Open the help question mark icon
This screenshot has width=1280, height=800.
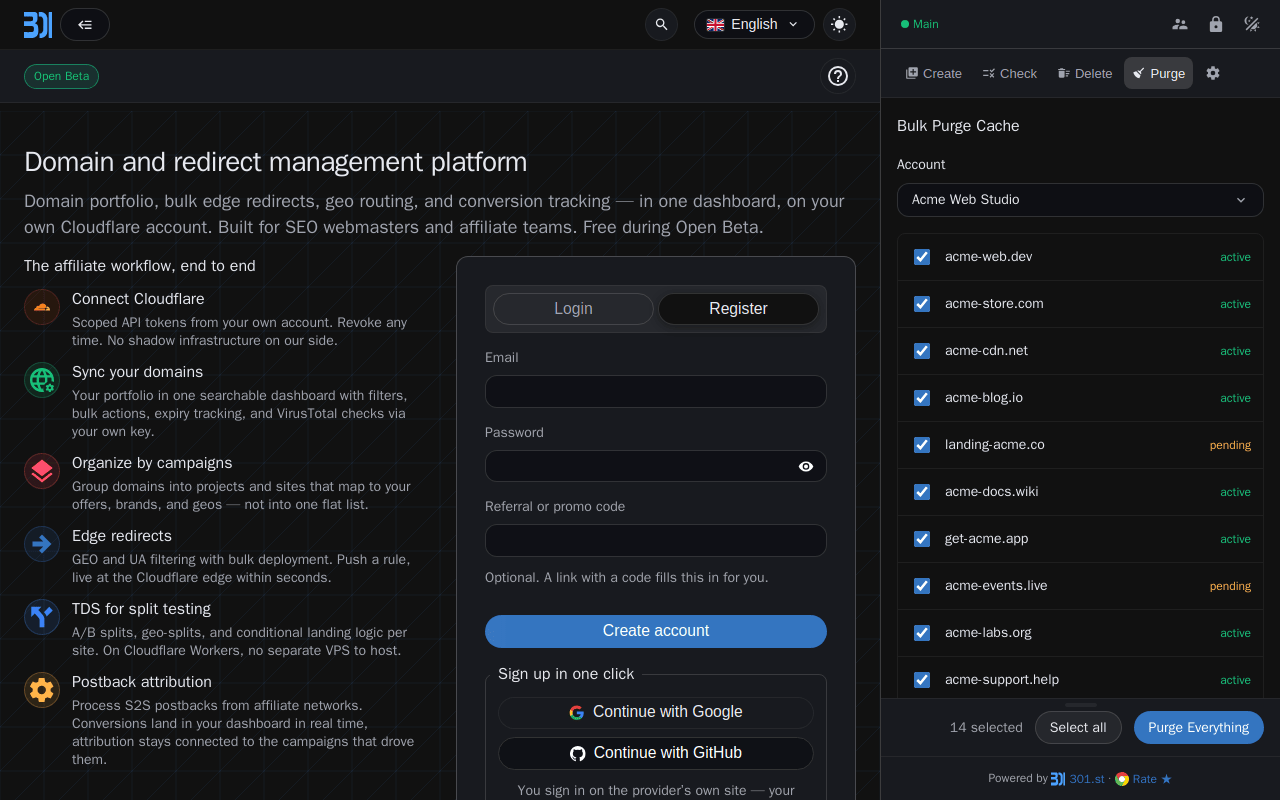pyautogui.click(x=838, y=76)
